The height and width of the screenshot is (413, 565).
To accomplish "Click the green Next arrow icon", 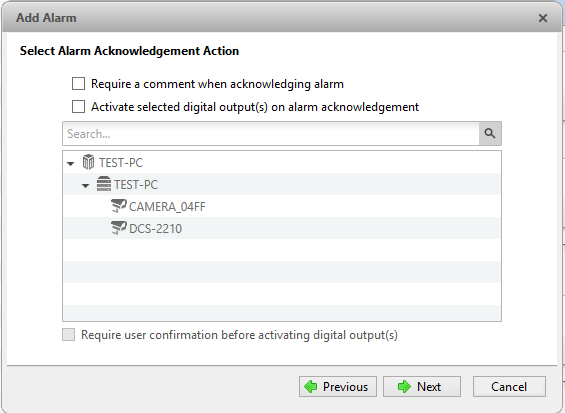I will (x=404, y=387).
